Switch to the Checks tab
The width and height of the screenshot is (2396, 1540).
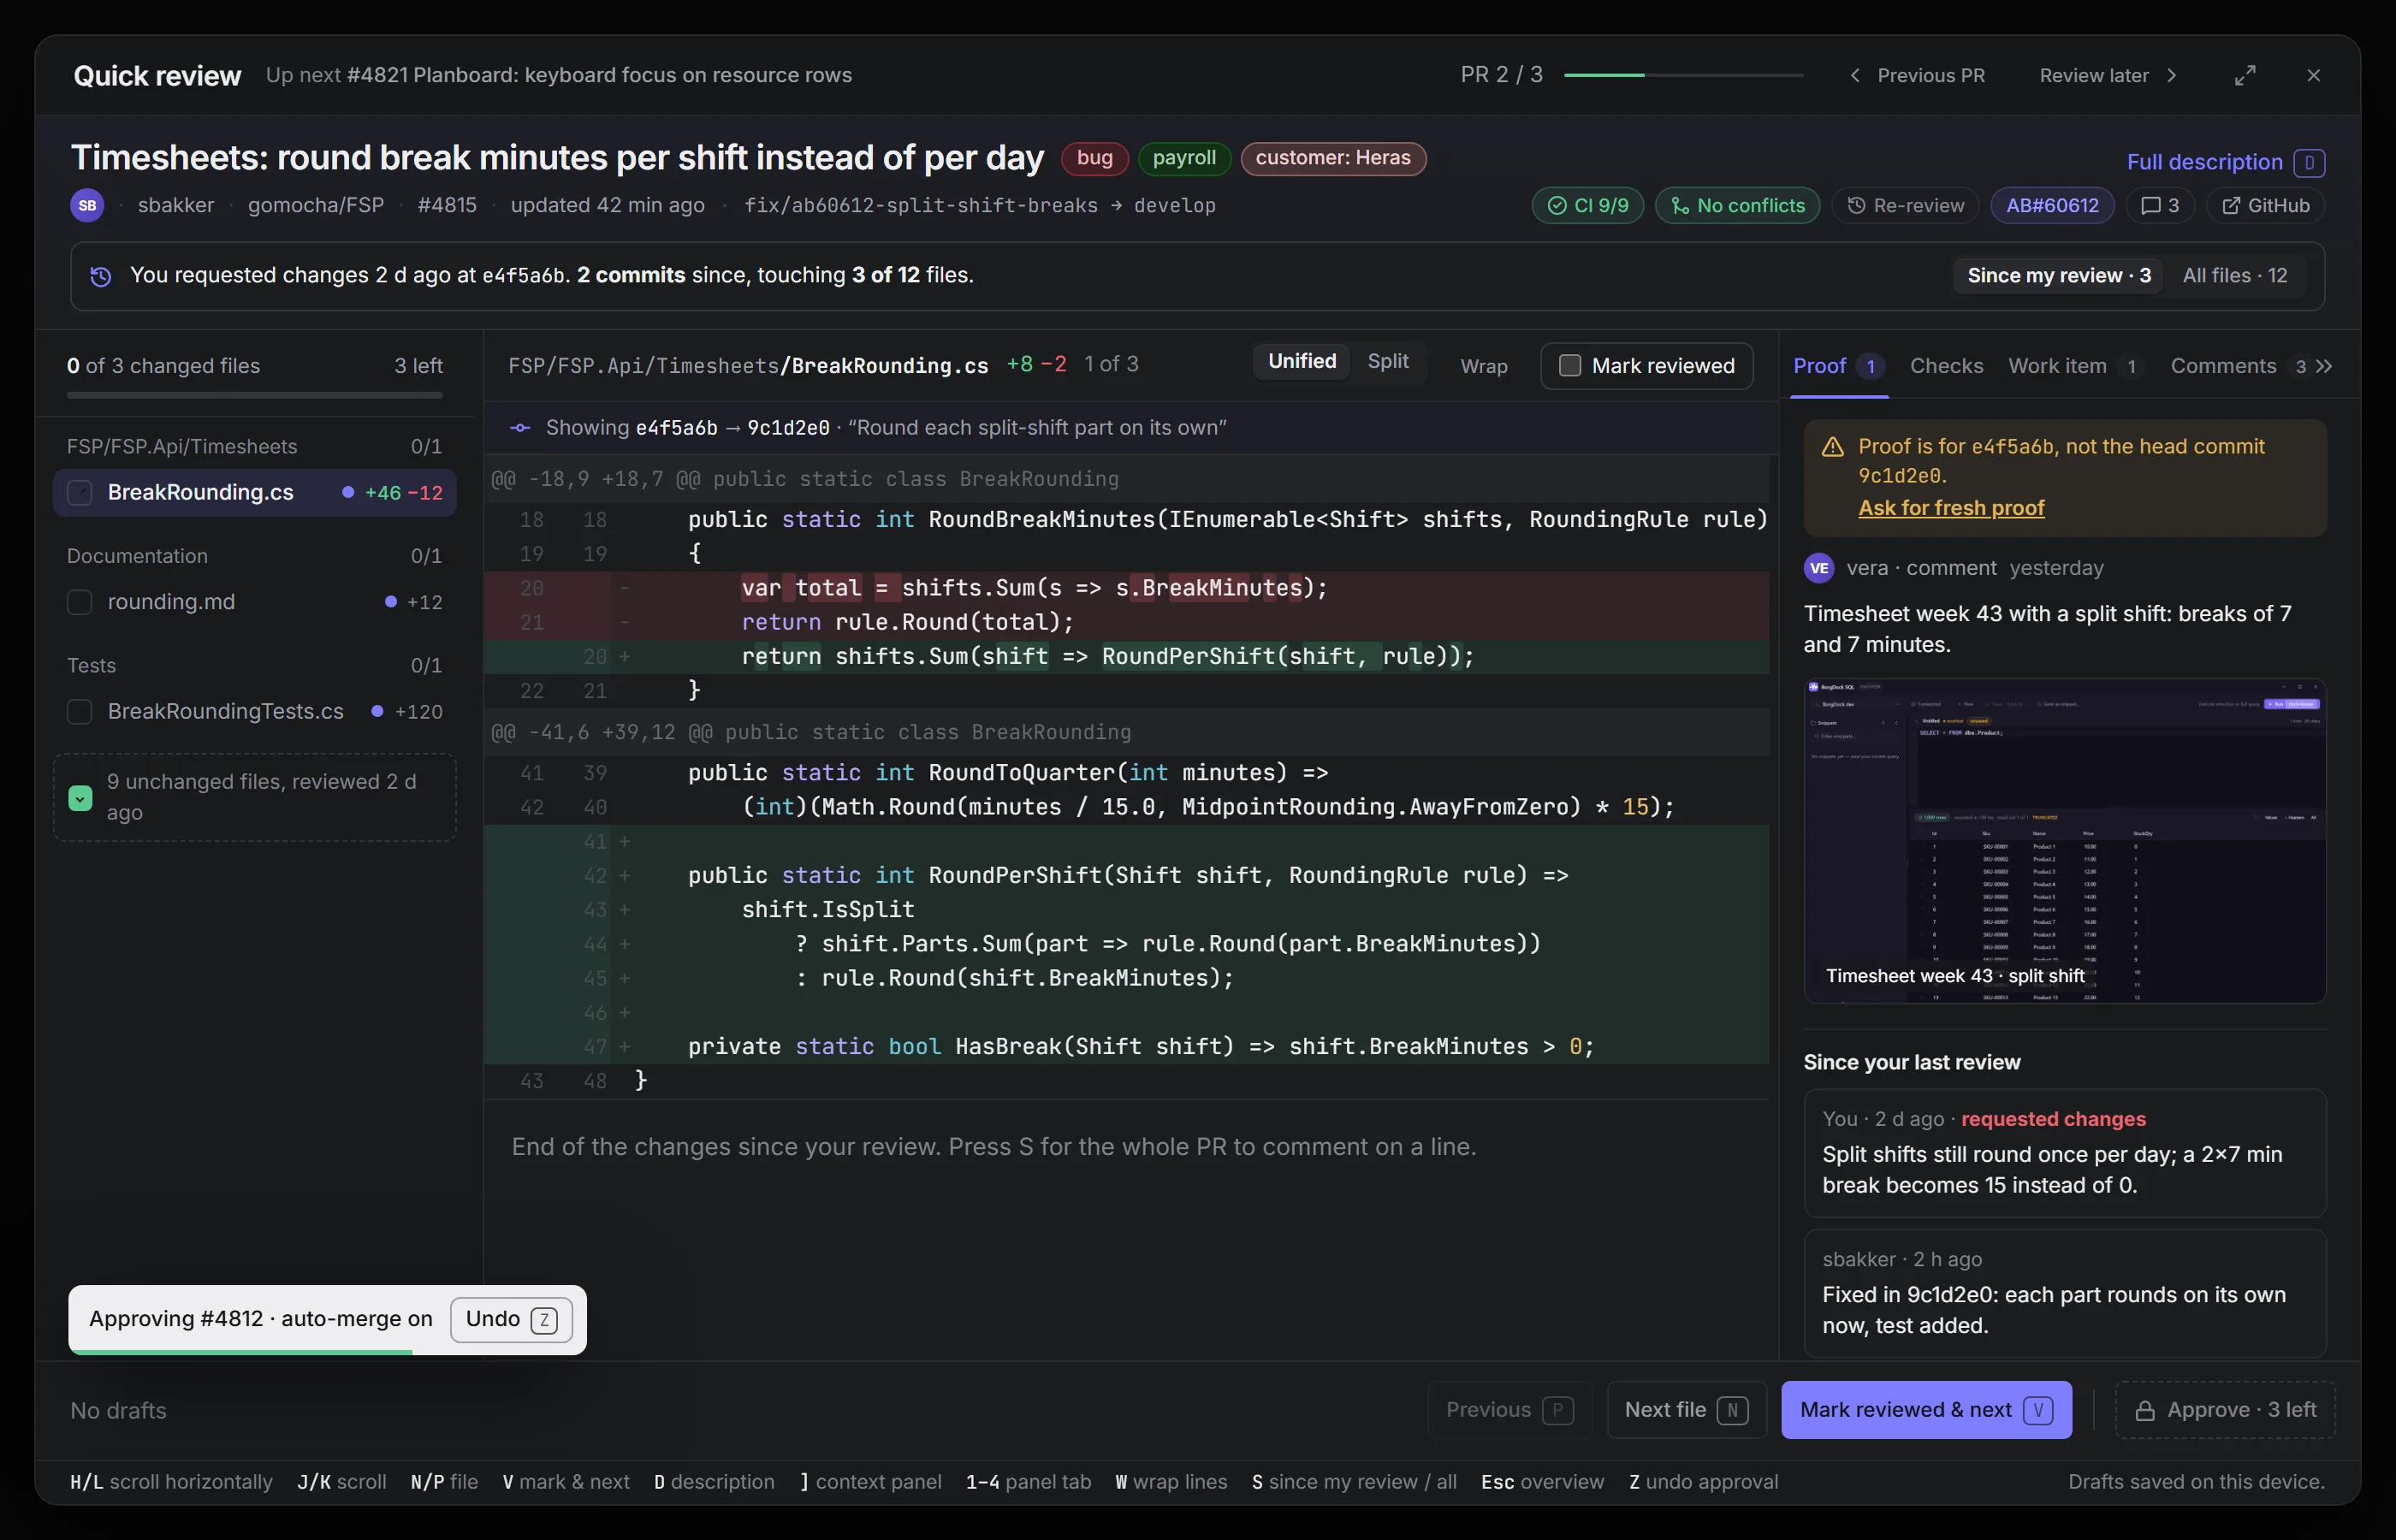(x=1946, y=366)
